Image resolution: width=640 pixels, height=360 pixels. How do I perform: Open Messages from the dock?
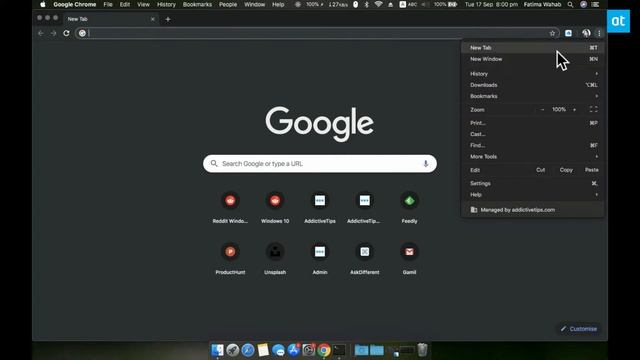tap(278, 350)
